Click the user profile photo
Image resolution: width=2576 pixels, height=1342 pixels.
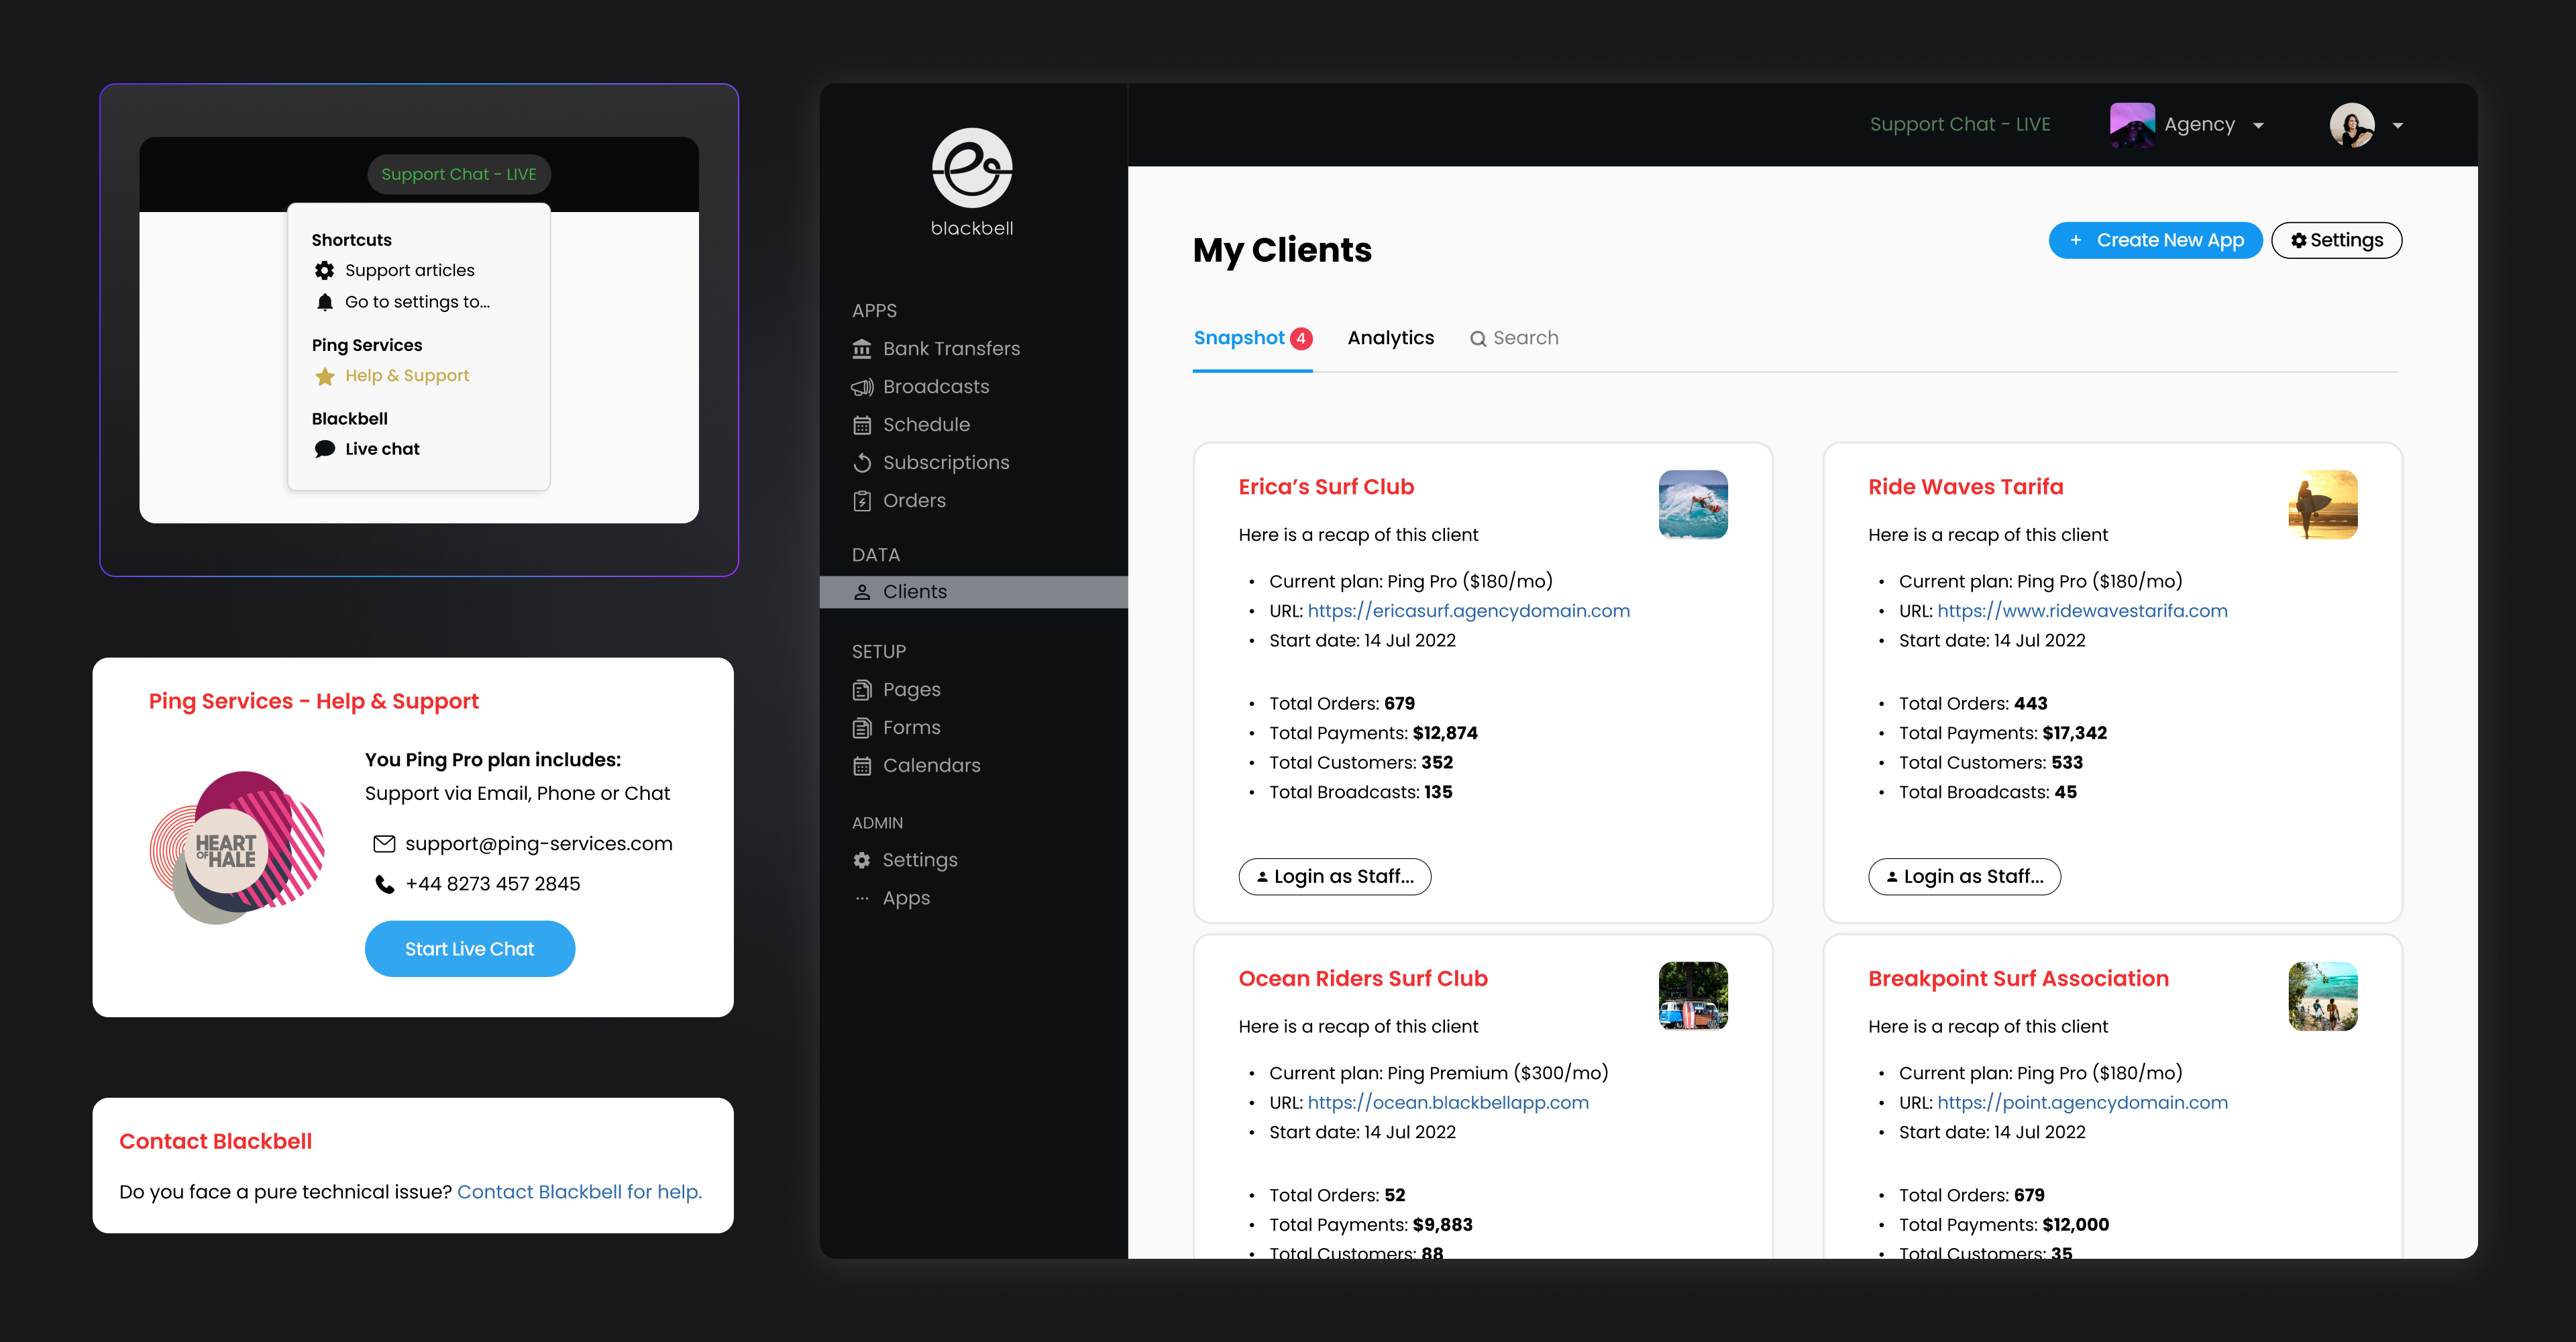[2352, 125]
